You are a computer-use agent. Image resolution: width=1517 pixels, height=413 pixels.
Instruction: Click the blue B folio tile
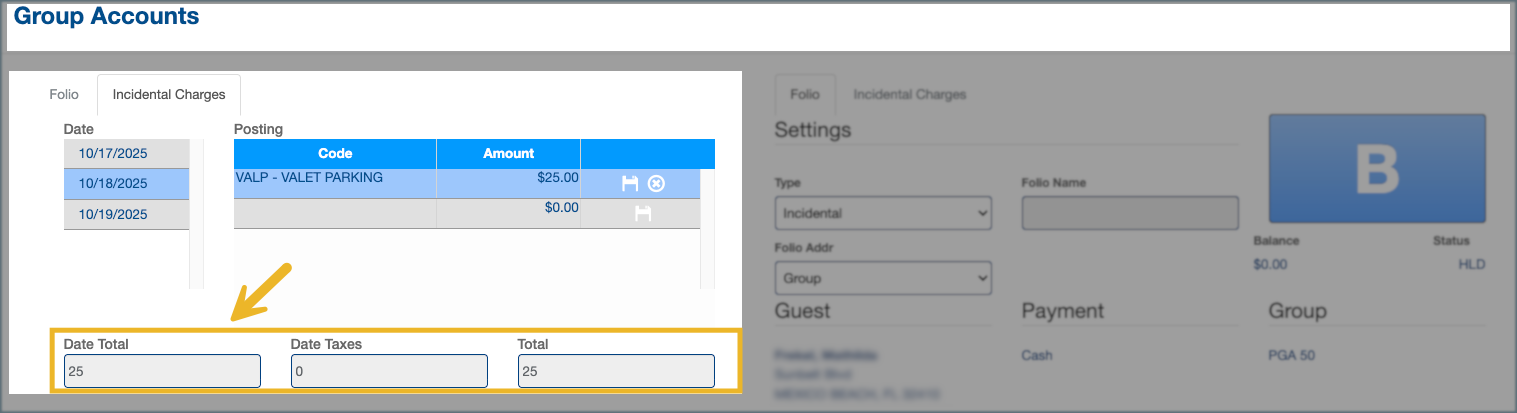(1376, 168)
